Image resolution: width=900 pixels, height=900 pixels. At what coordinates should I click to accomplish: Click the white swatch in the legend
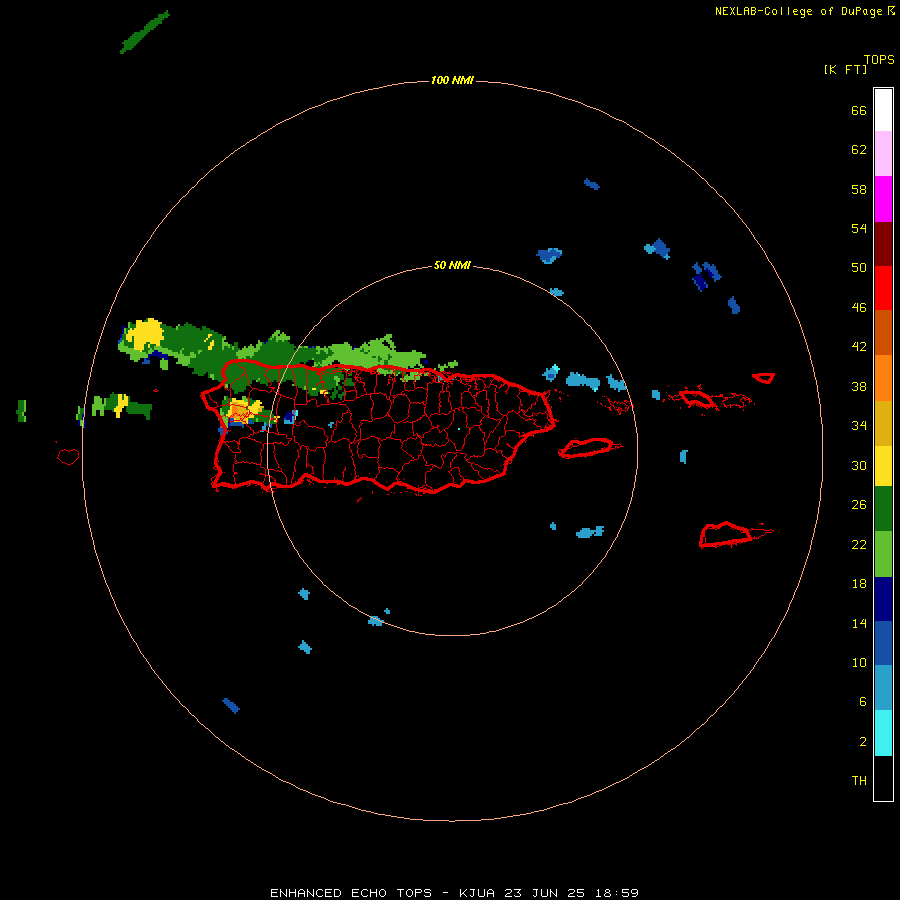pyautogui.click(x=883, y=110)
